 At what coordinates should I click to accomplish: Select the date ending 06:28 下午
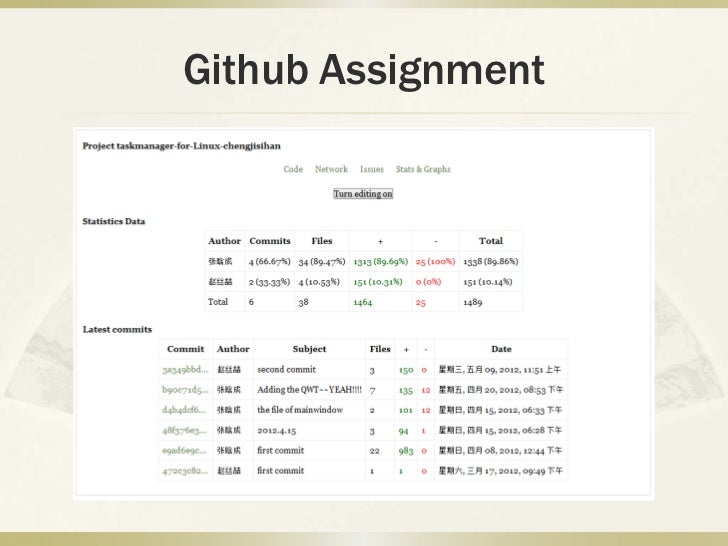500,430
